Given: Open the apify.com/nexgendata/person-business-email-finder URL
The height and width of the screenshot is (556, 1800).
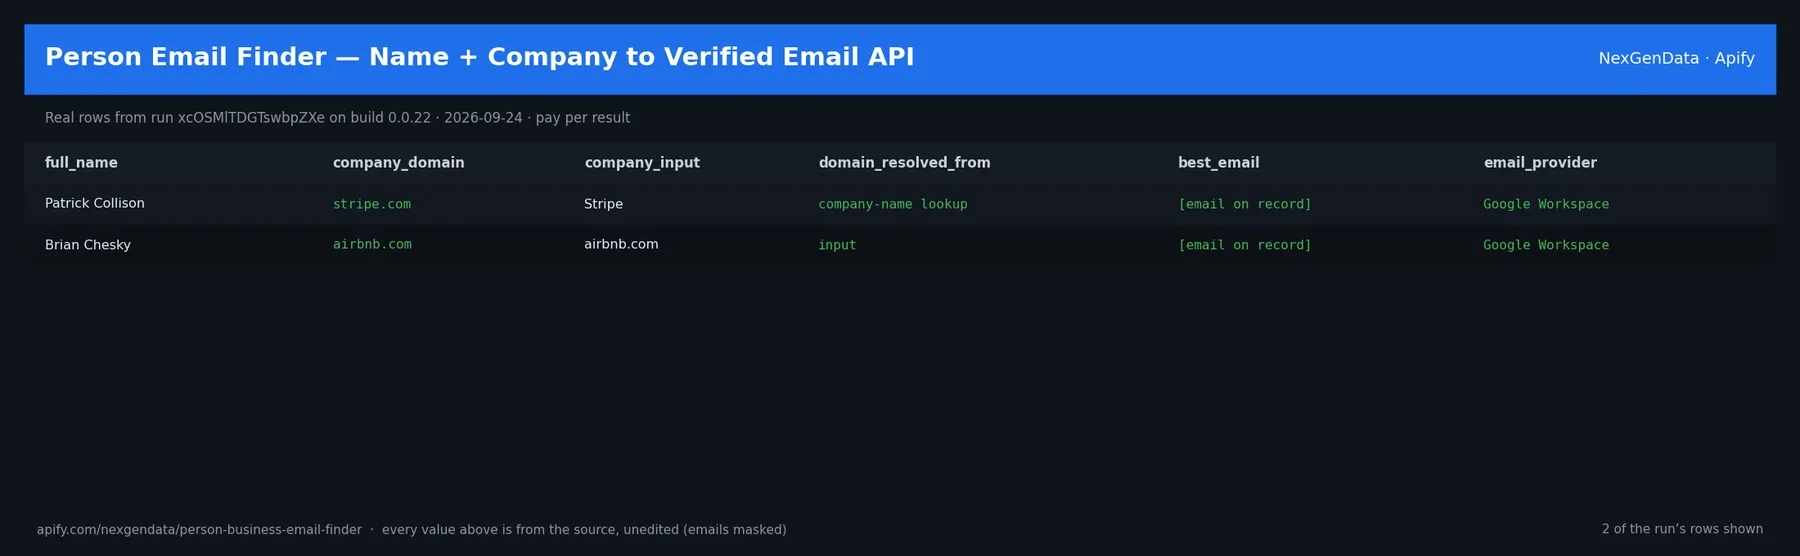Looking at the screenshot, I should [199, 530].
